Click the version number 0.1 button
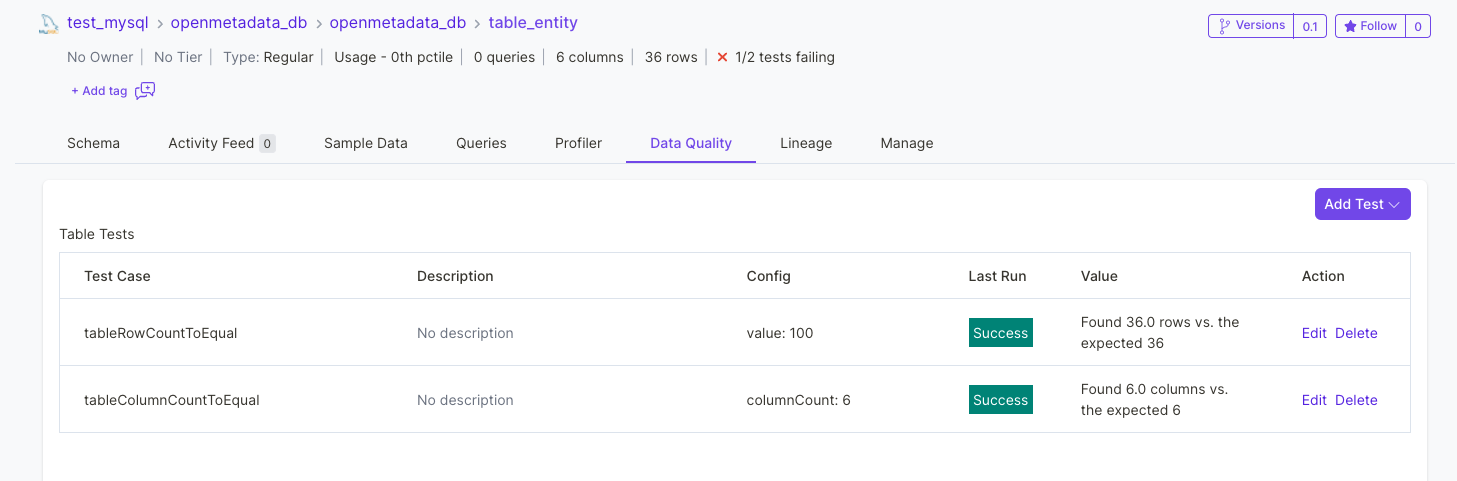Viewport: 1457px width, 481px height. tap(1309, 26)
